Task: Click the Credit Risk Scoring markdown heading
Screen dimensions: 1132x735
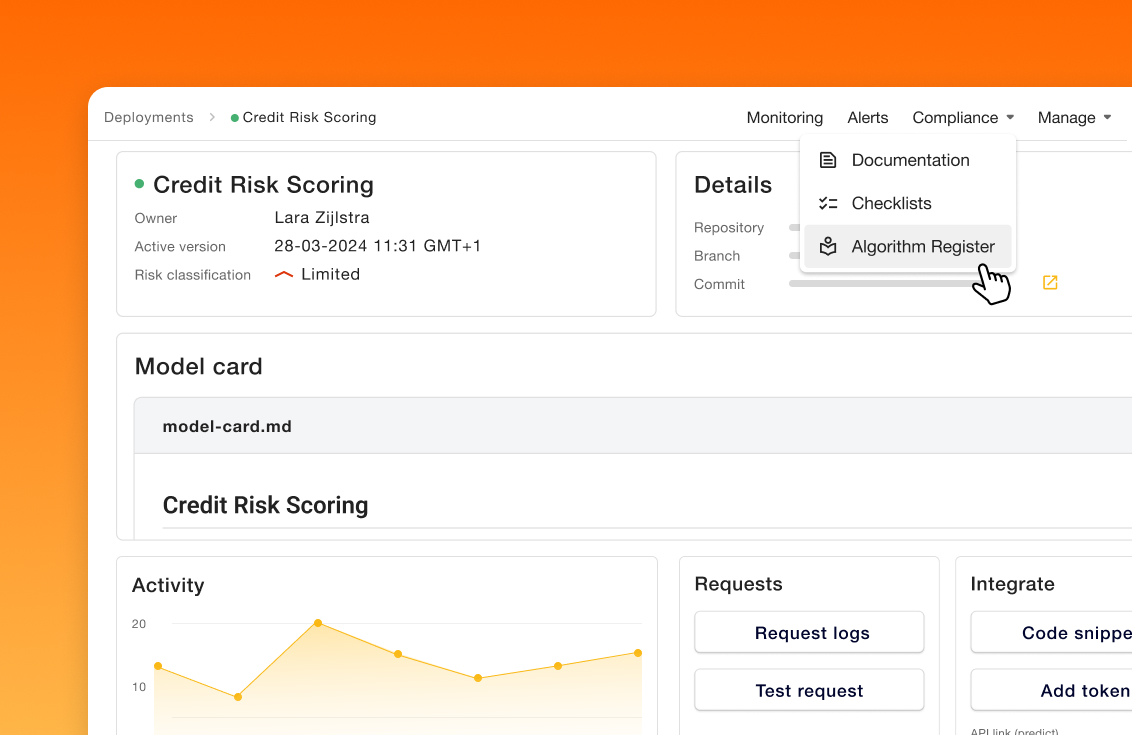Action: tap(265, 505)
